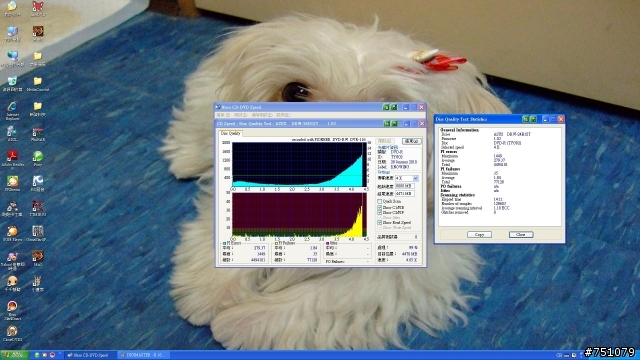Toggle the Show C1/PIE checkbox

(x=380, y=208)
